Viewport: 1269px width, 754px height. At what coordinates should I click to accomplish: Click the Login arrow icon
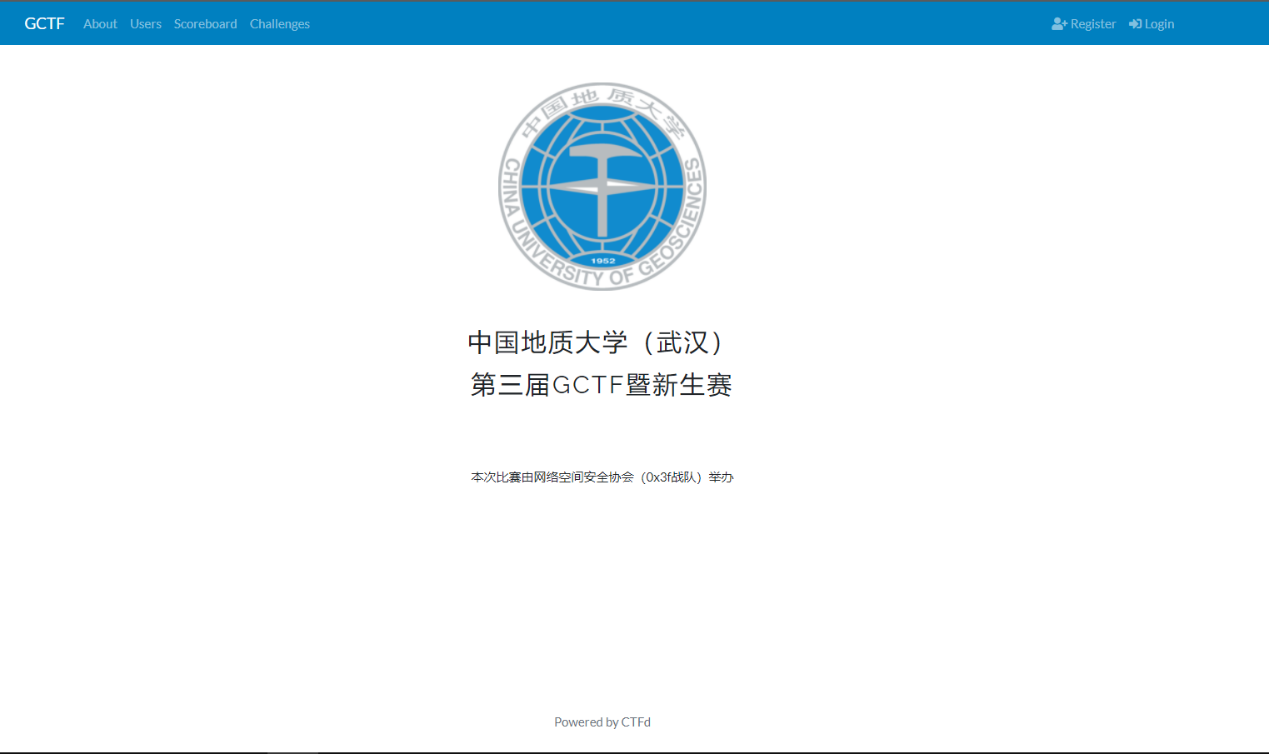click(1135, 24)
